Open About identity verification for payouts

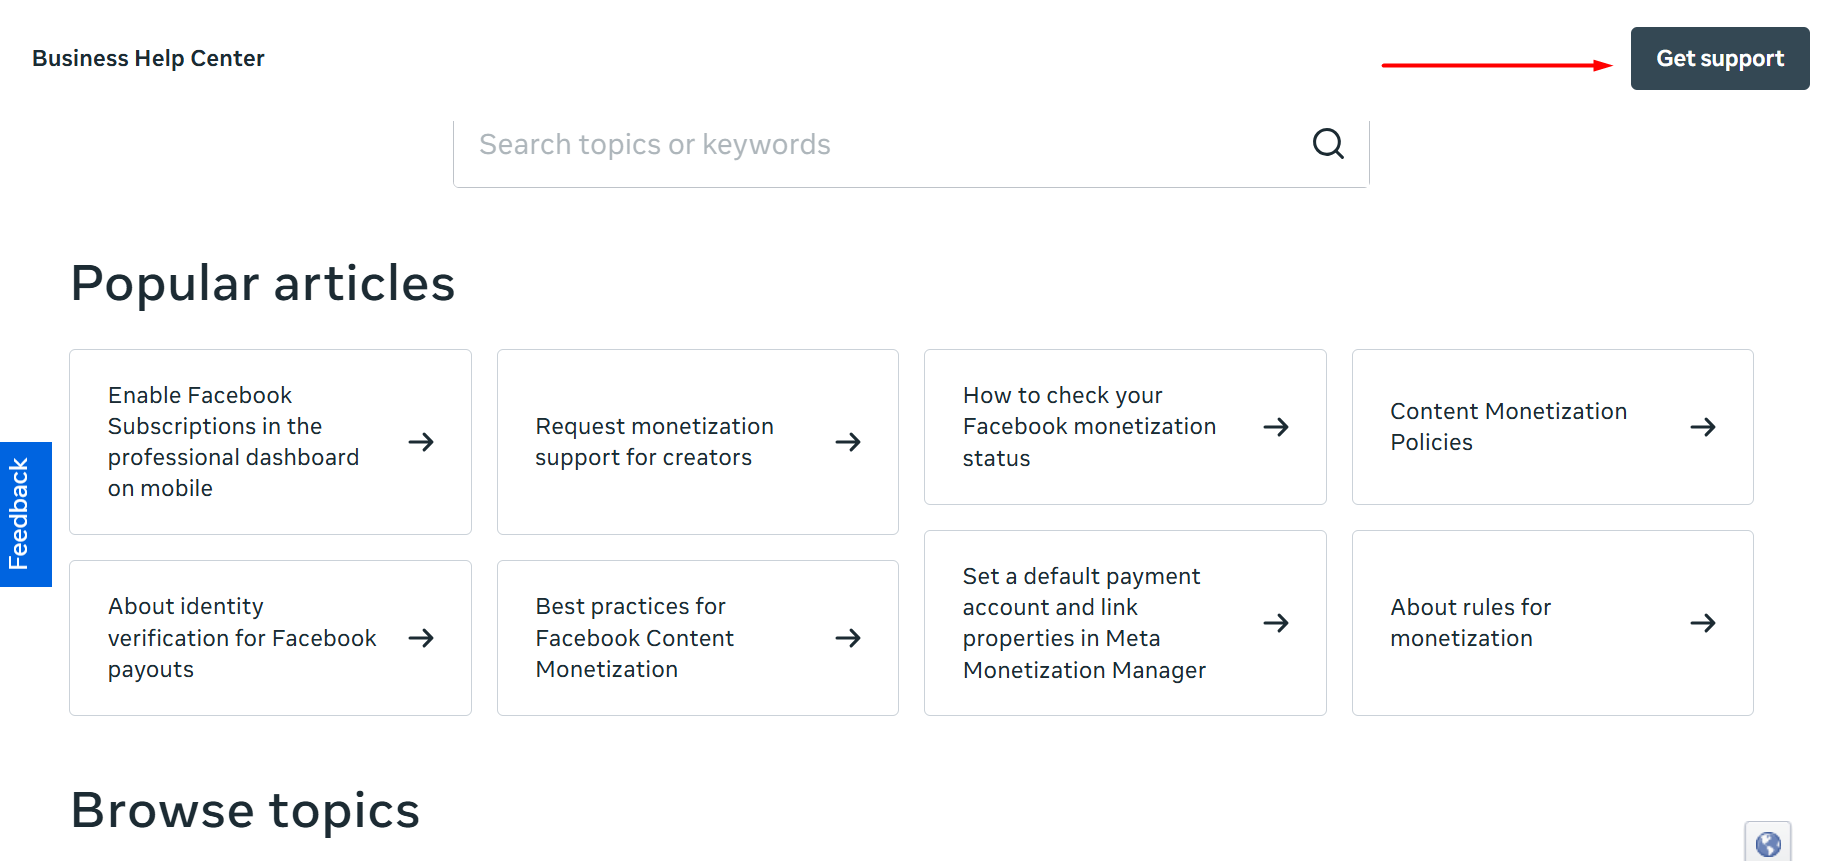pos(241,638)
